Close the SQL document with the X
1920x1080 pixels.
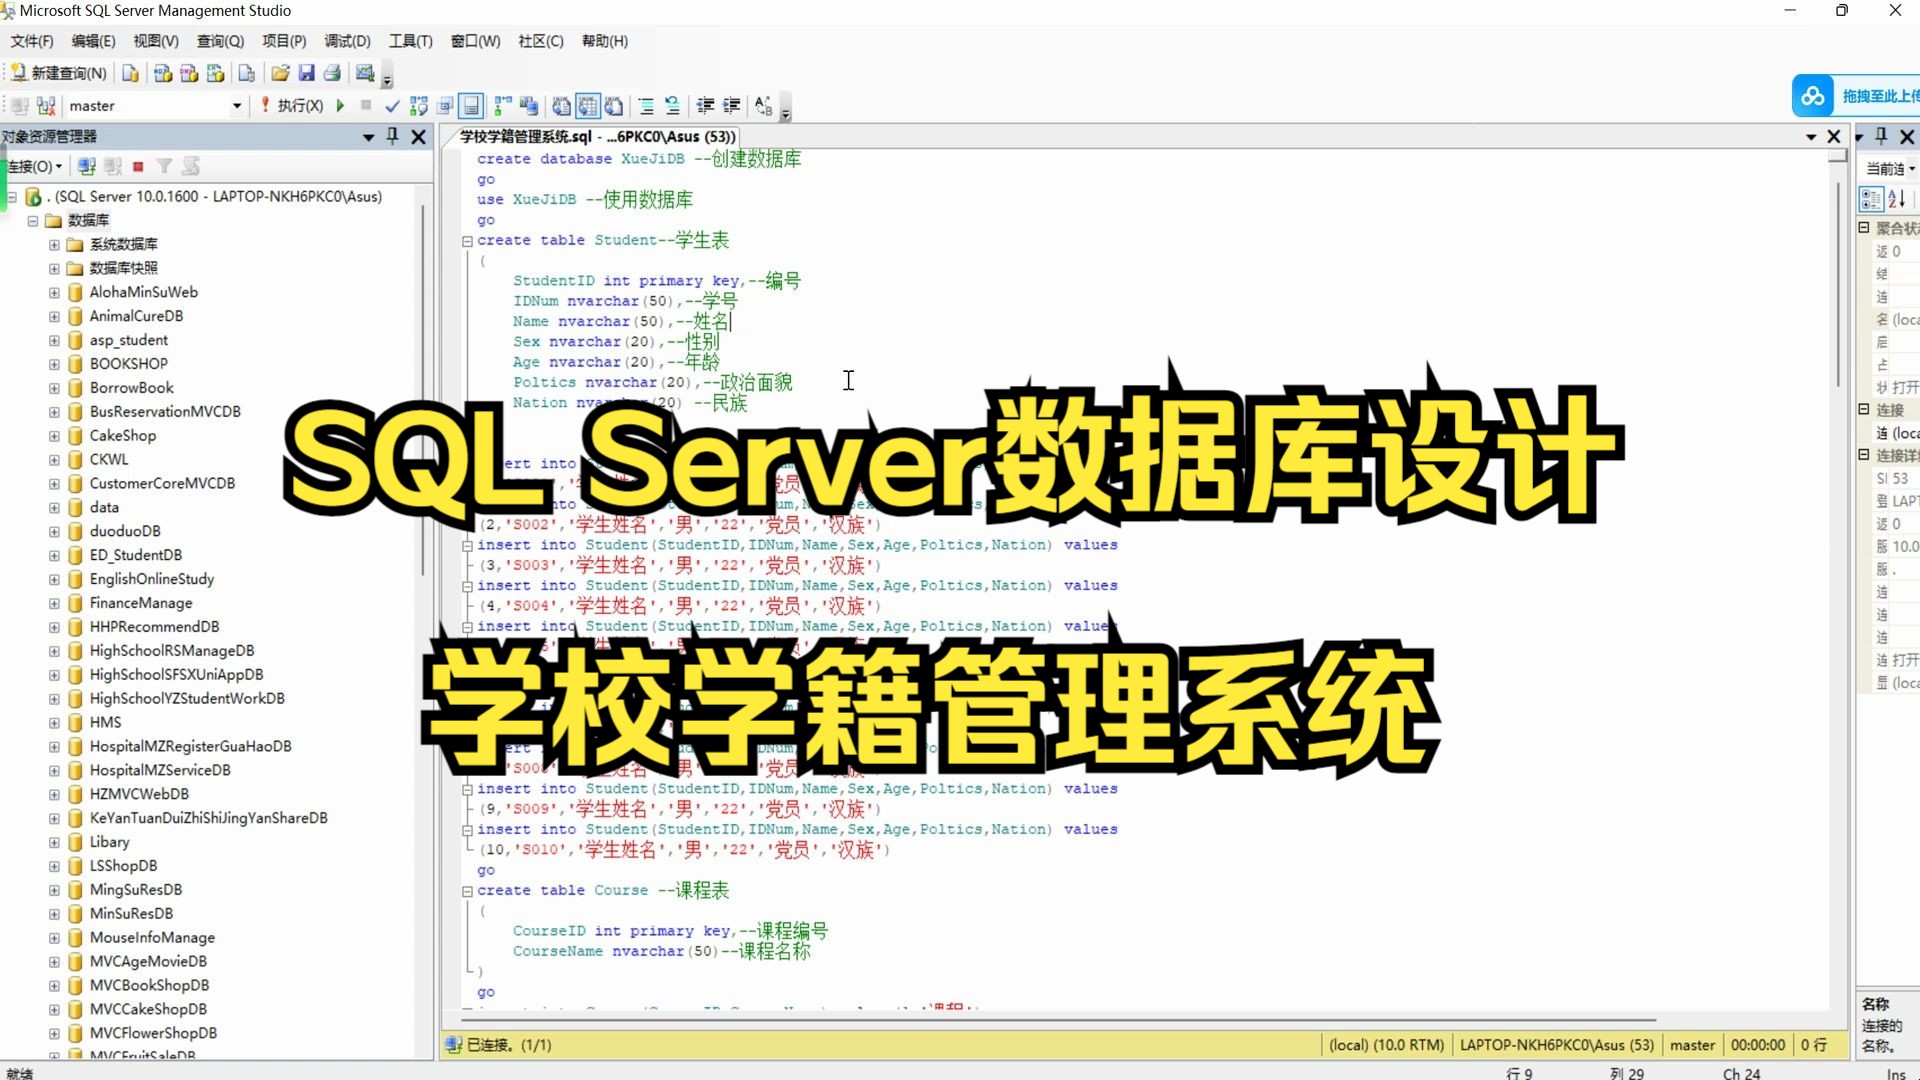(x=1834, y=136)
